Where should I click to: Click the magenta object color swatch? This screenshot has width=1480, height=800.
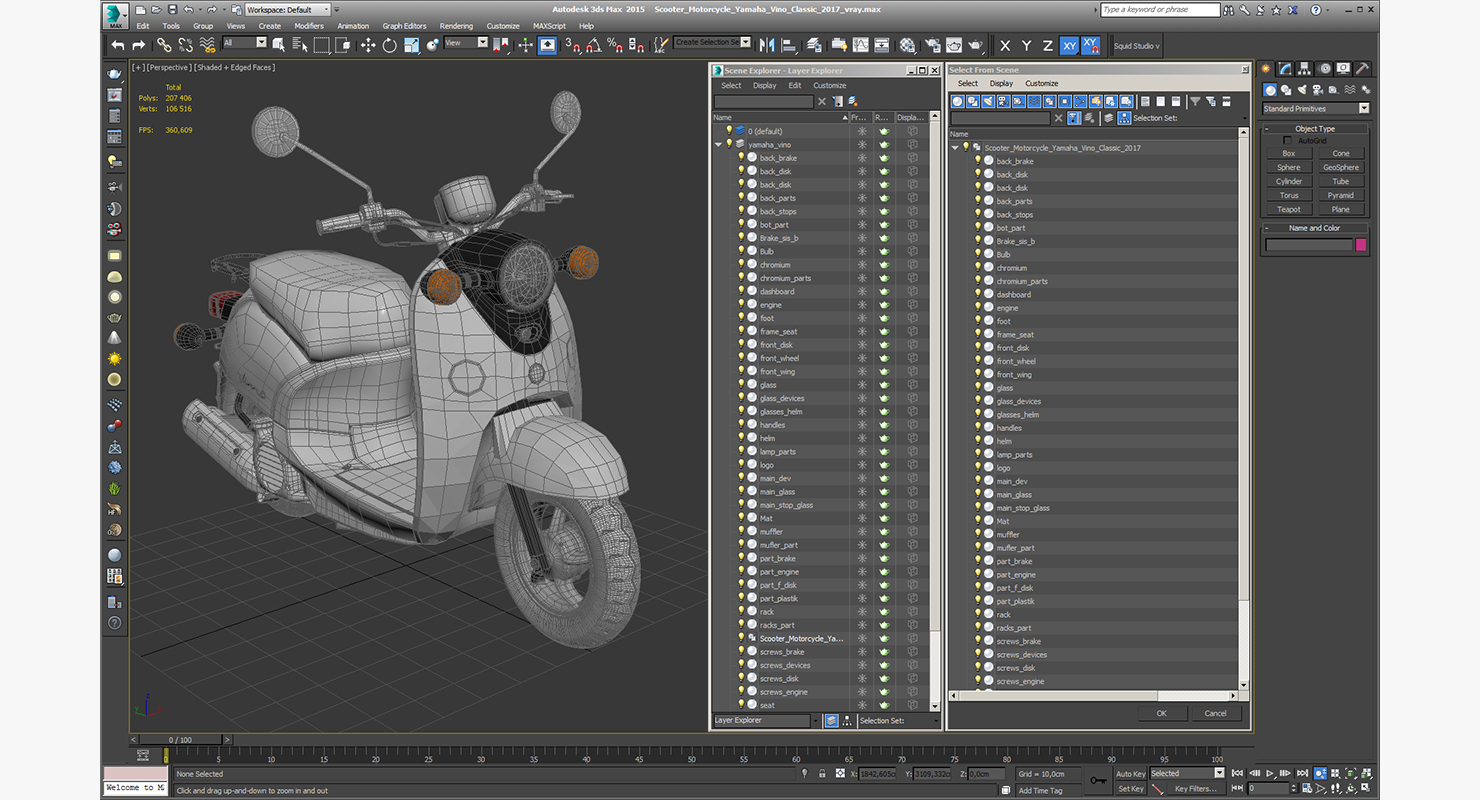pos(1361,245)
